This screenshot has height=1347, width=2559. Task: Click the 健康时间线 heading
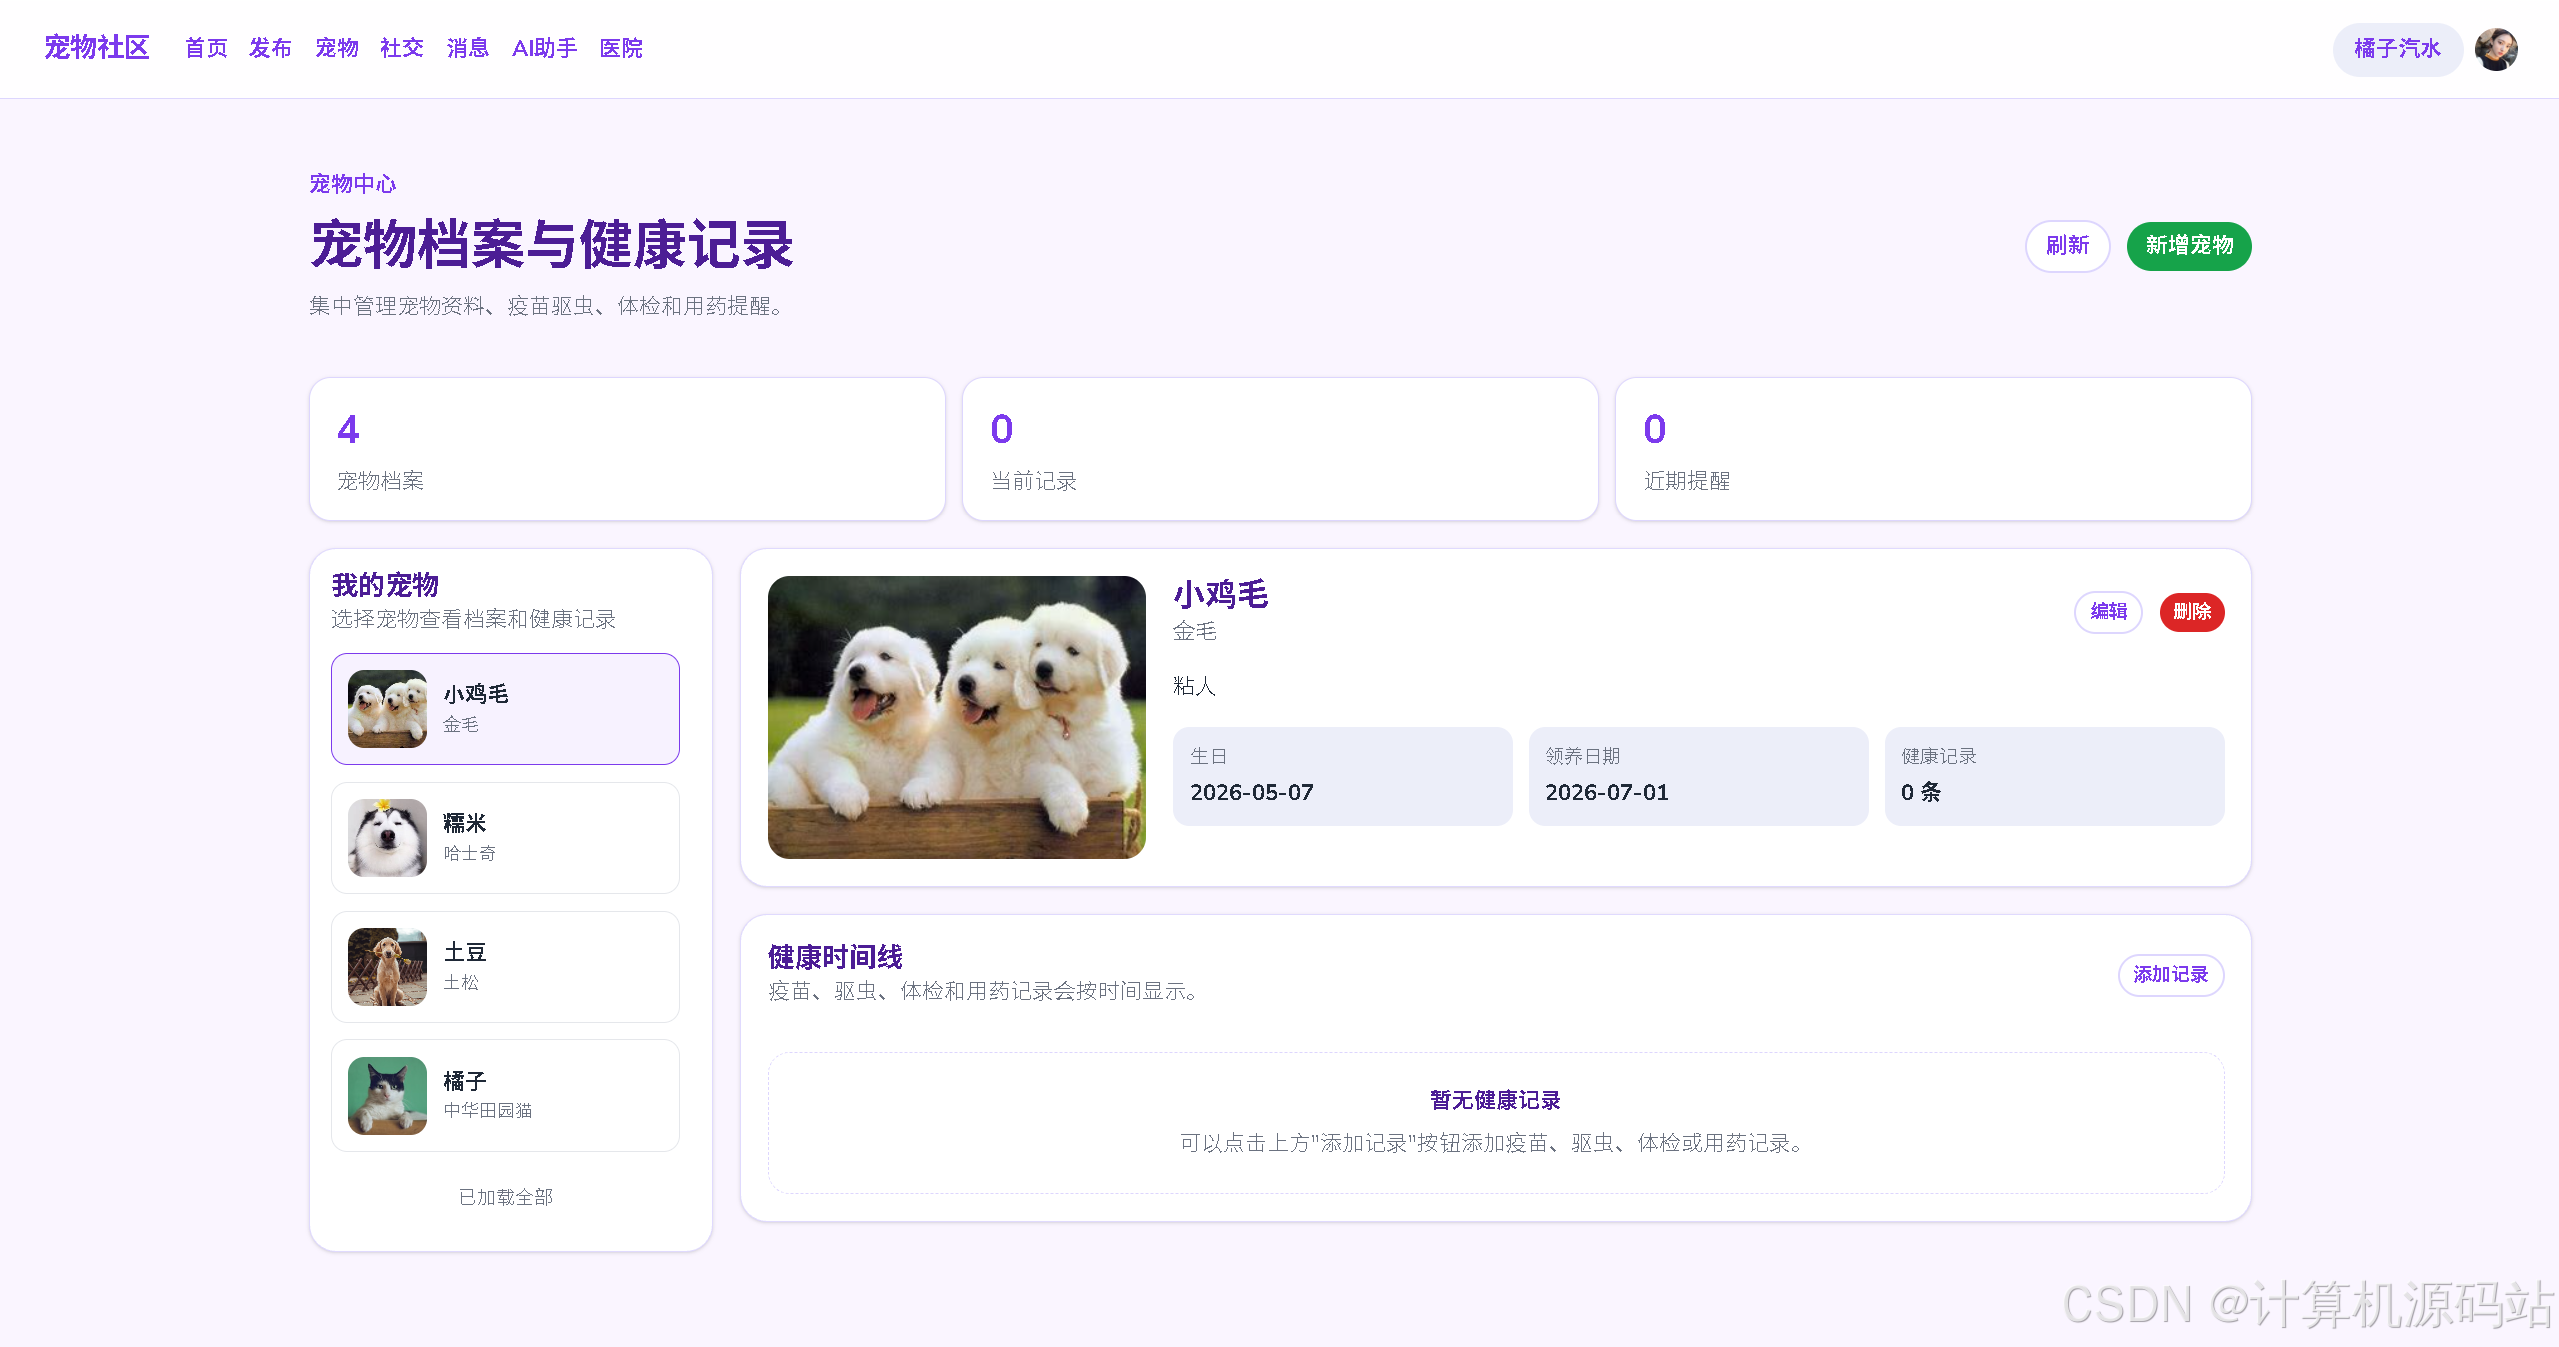tap(835, 957)
